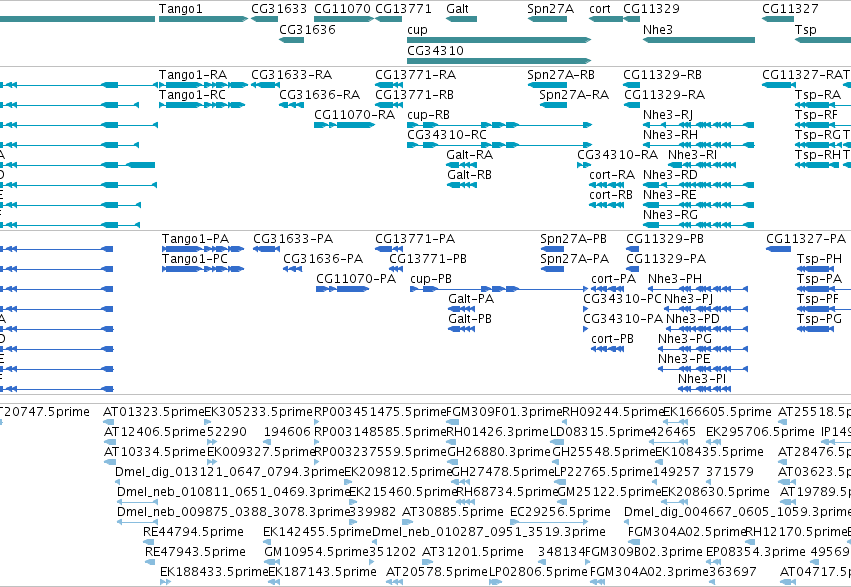Select the CG11327 gene label

(790, 9)
